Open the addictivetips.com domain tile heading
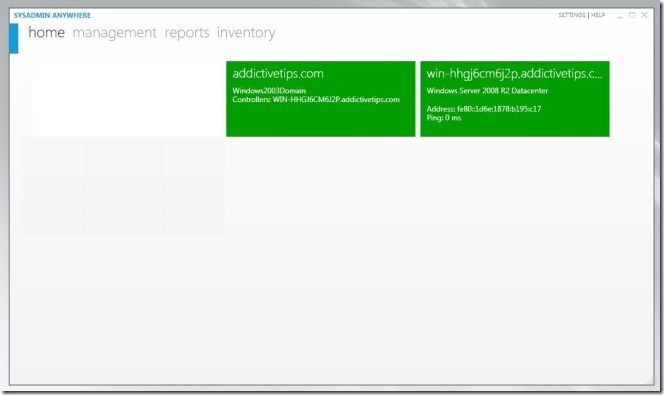 pos(278,74)
